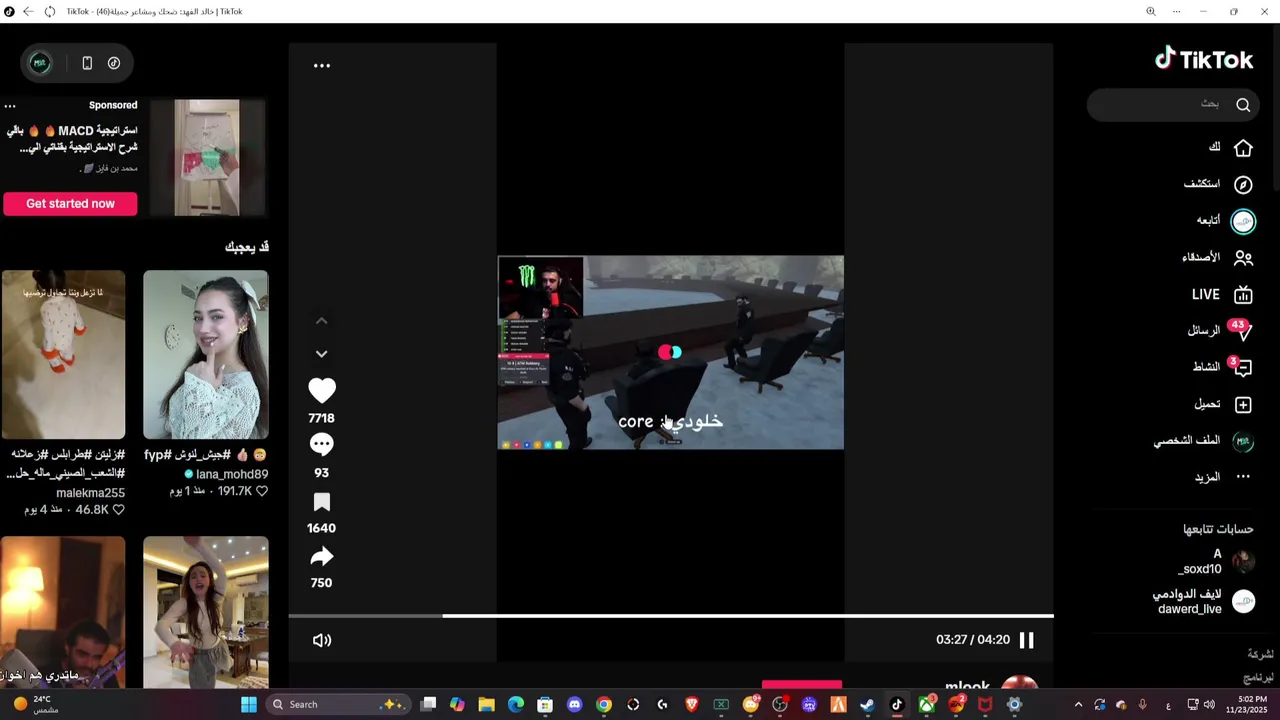Open the Friends menu item
1280x720 pixels.
[1217, 258]
